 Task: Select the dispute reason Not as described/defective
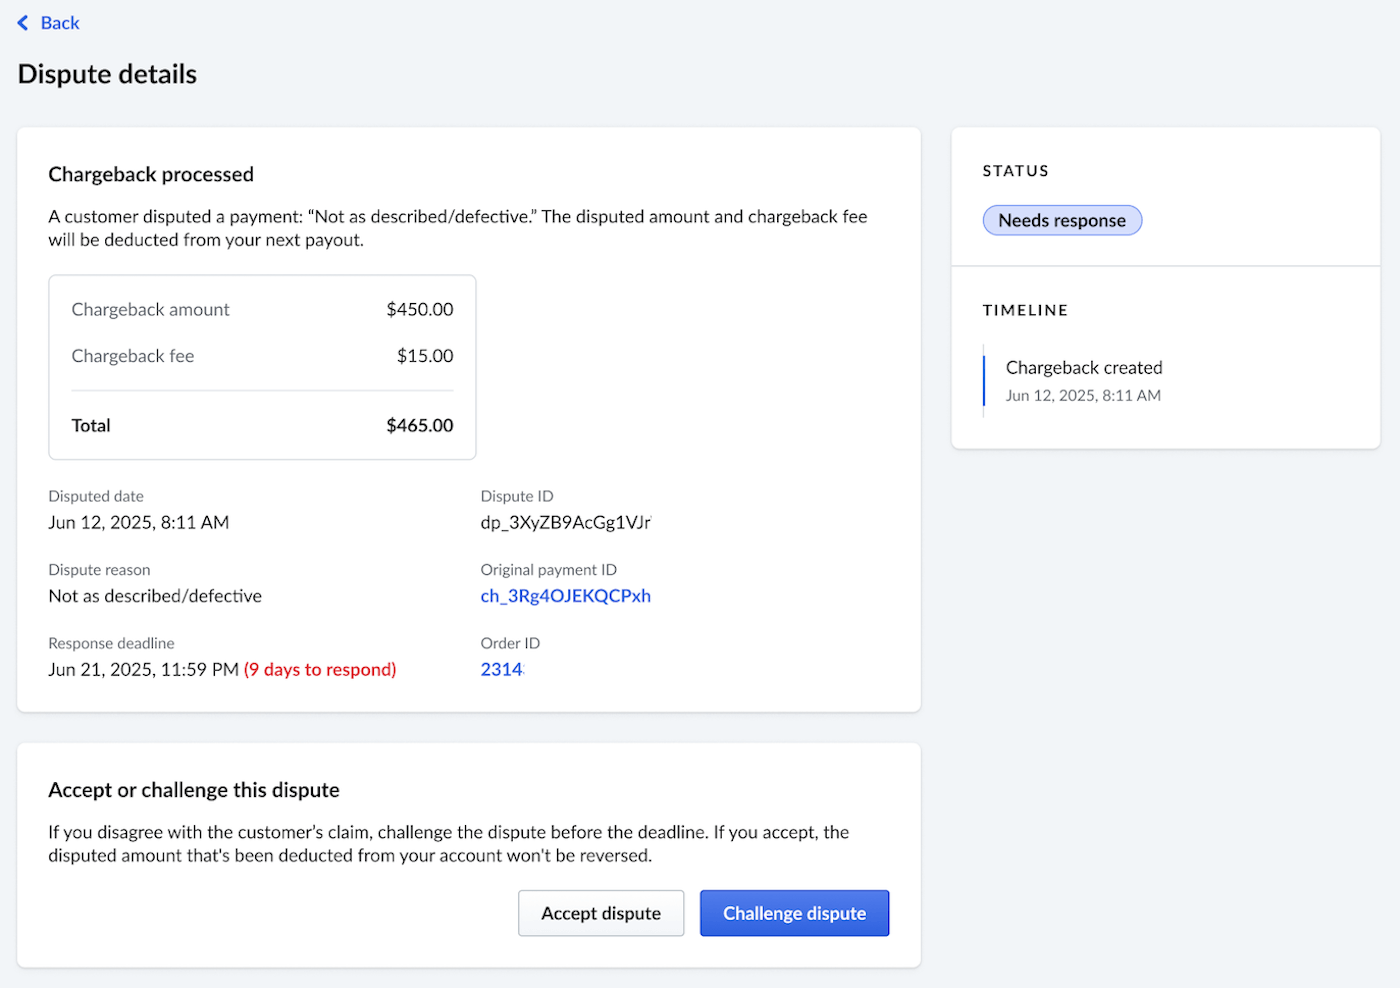click(155, 595)
